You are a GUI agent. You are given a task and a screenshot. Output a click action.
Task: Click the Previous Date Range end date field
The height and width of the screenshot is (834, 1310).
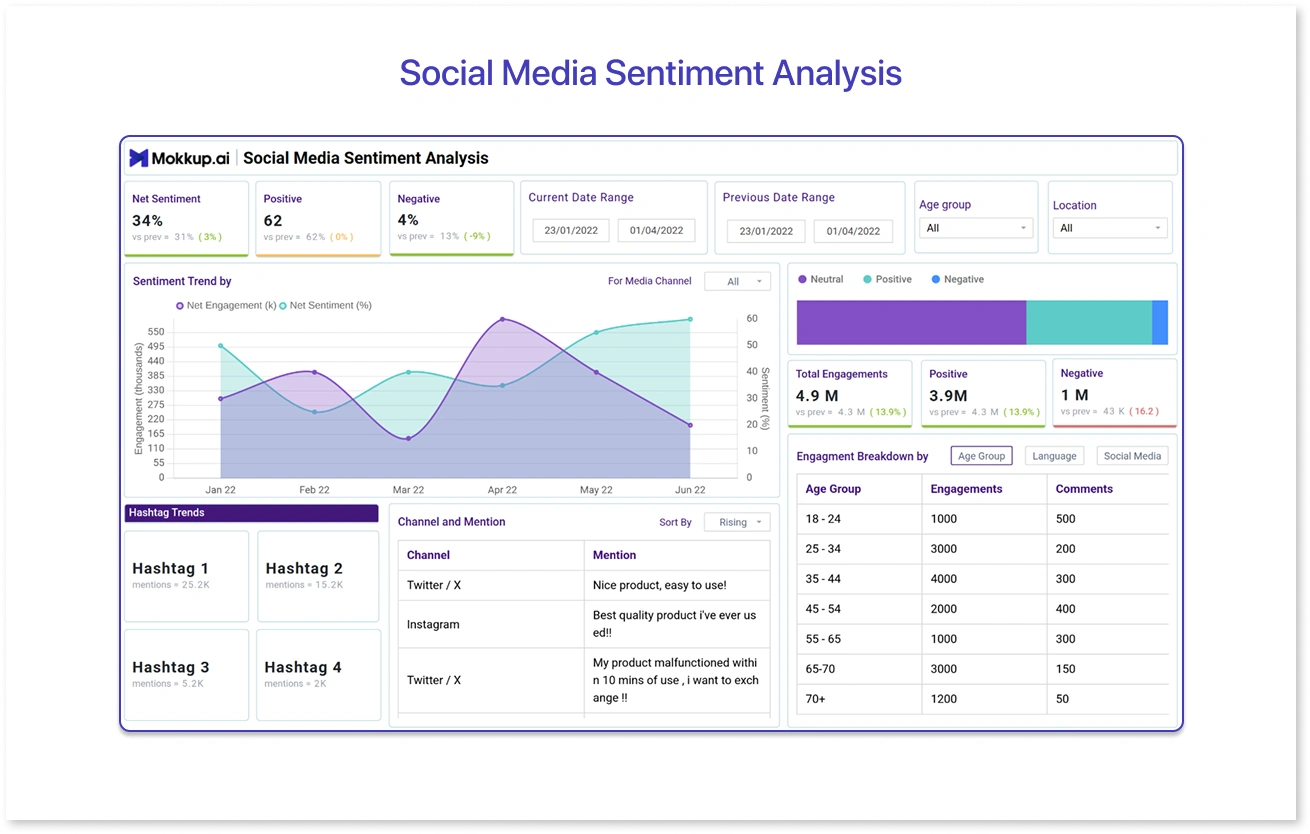853,231
